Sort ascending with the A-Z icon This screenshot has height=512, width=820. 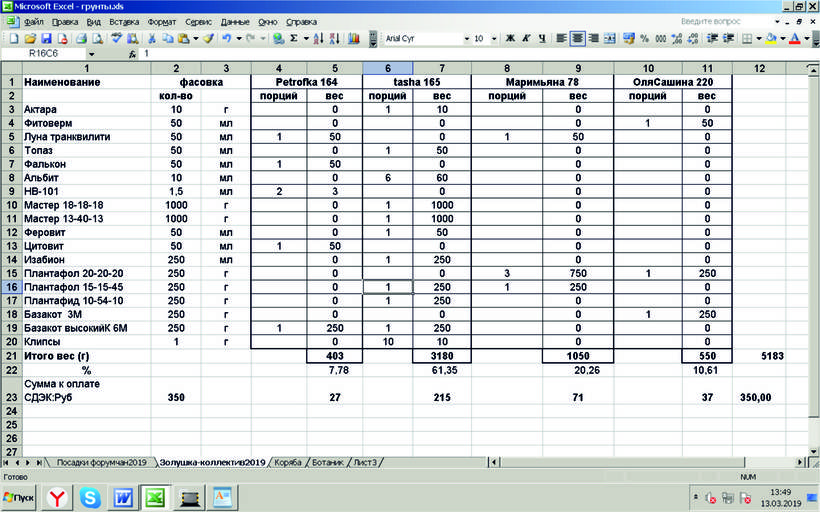(x=319, y=38)
